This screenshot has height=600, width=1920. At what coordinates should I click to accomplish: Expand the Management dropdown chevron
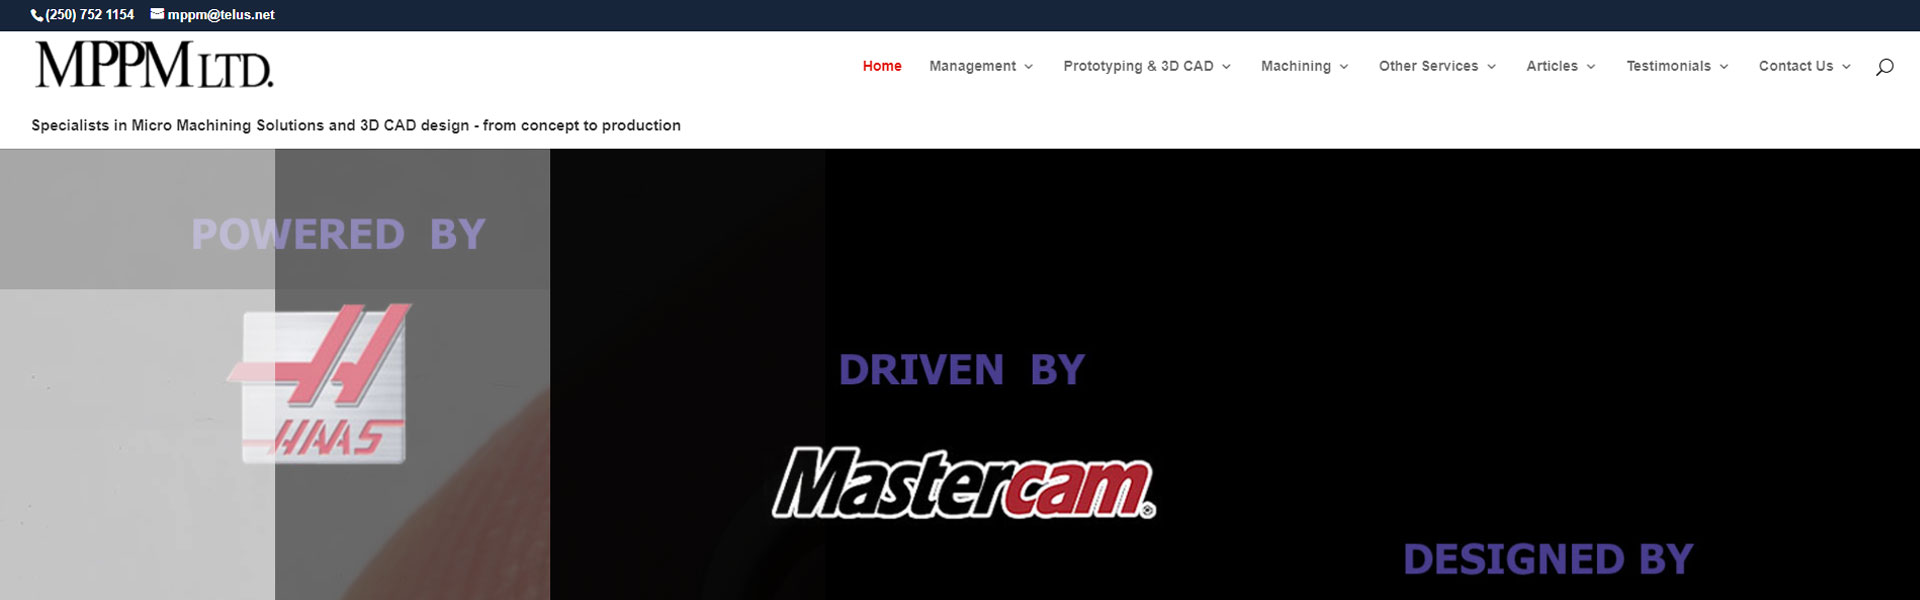(x=1028, y=67)
